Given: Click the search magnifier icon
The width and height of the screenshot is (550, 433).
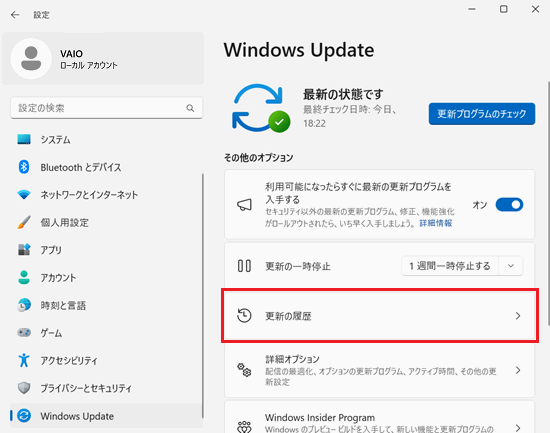Looking at the screenshot, I should 190,108.
